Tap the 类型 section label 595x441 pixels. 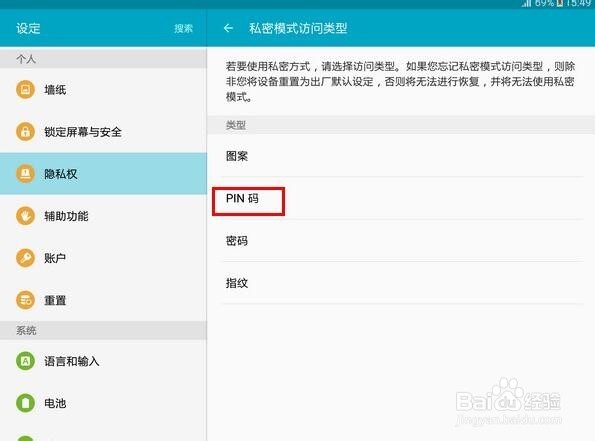236,125
